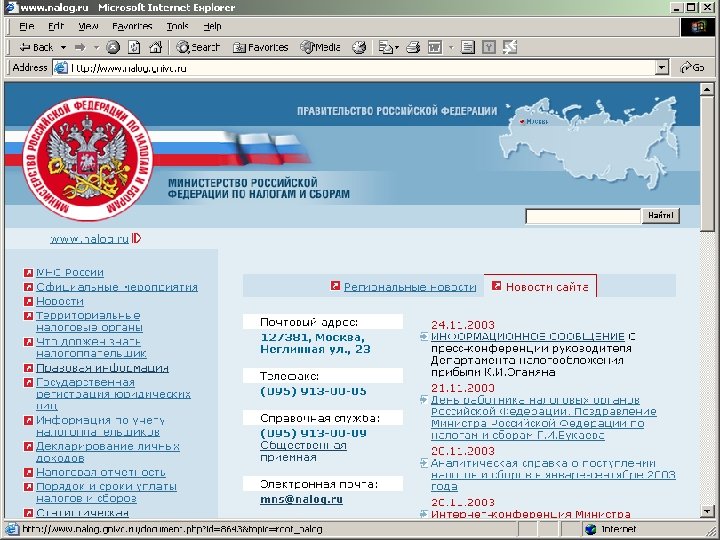720x540 pixels.
Task: Refresh the page with the Refresh icon
Action: click(134, 47)
